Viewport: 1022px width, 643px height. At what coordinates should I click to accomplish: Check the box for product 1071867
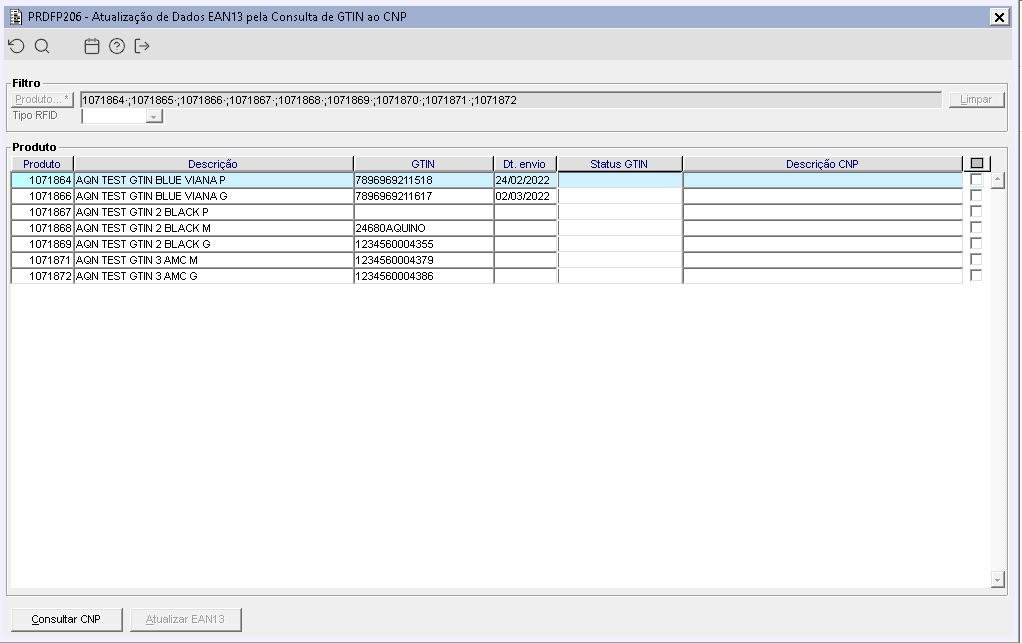point(976,211)
